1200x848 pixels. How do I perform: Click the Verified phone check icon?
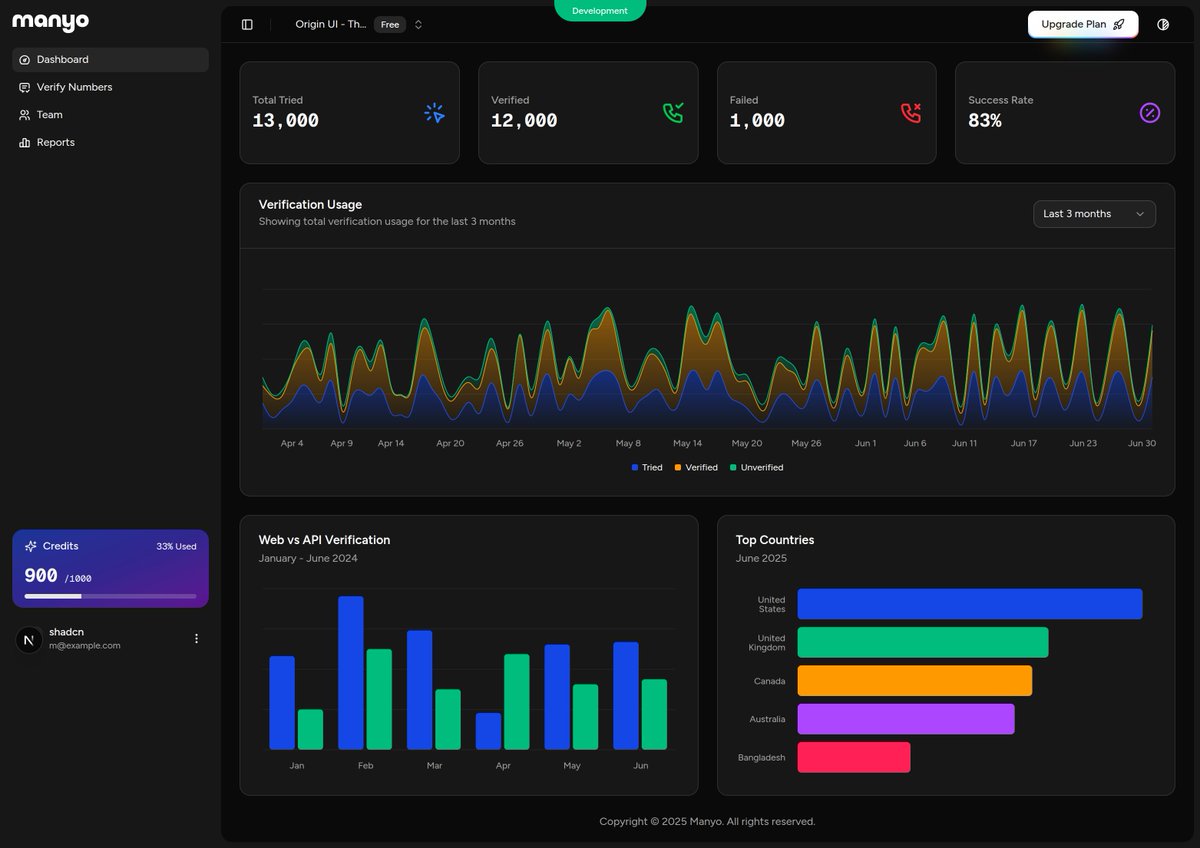pos(673,113)
